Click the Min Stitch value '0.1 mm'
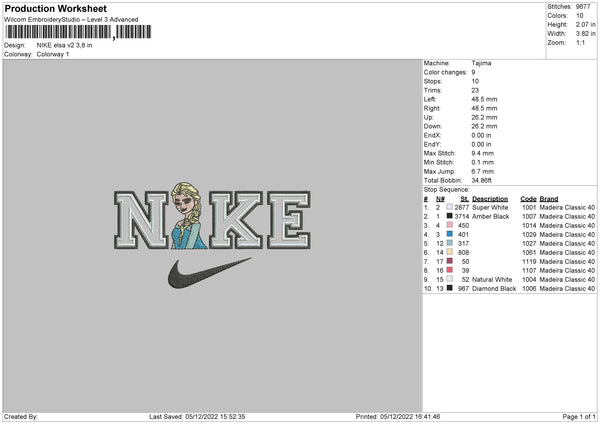Screen dimensions: 600x424 pos(483,162)
